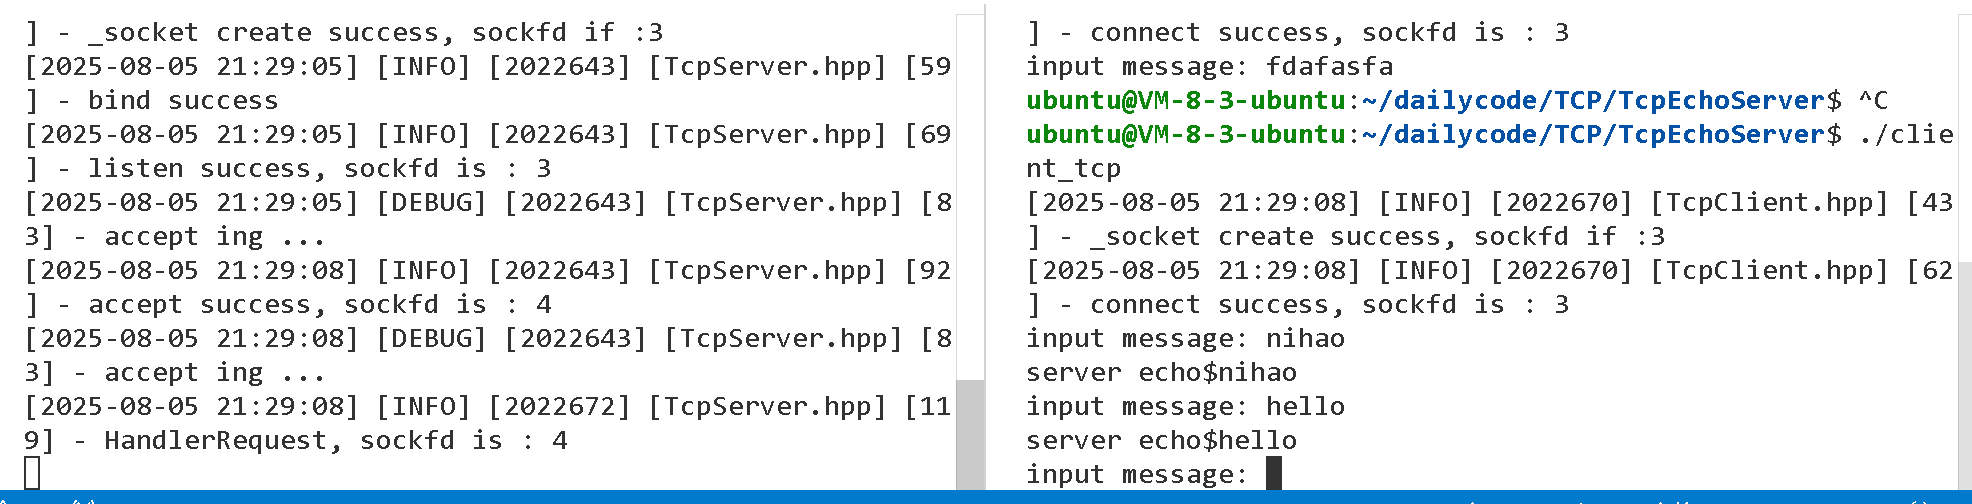The height and width of the screenshot is (504, 1972).
Task: Click the 'input message: nihao' line
Action: pos(1185,338)
